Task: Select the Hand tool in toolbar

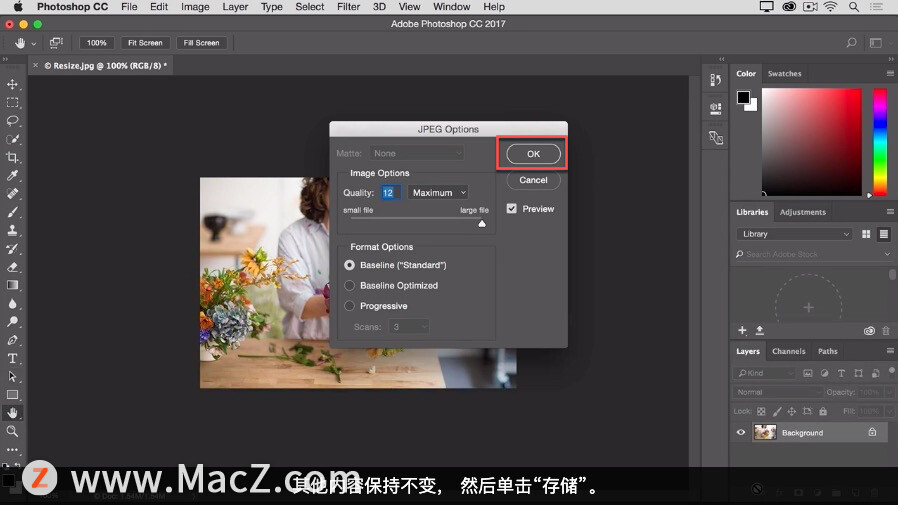Action: (12, 413)
